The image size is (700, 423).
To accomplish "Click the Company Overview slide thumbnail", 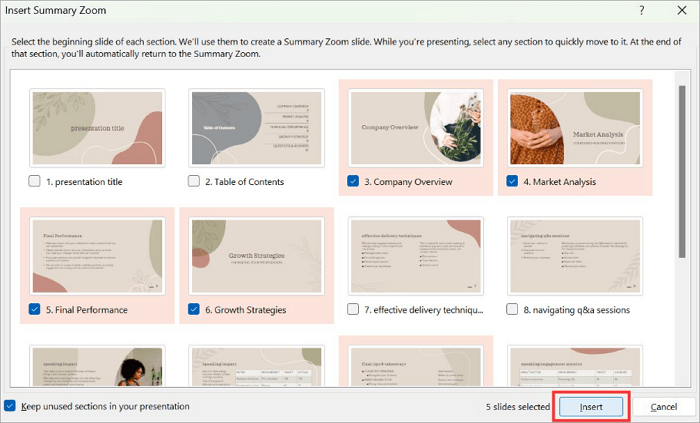I will [416, 128].
